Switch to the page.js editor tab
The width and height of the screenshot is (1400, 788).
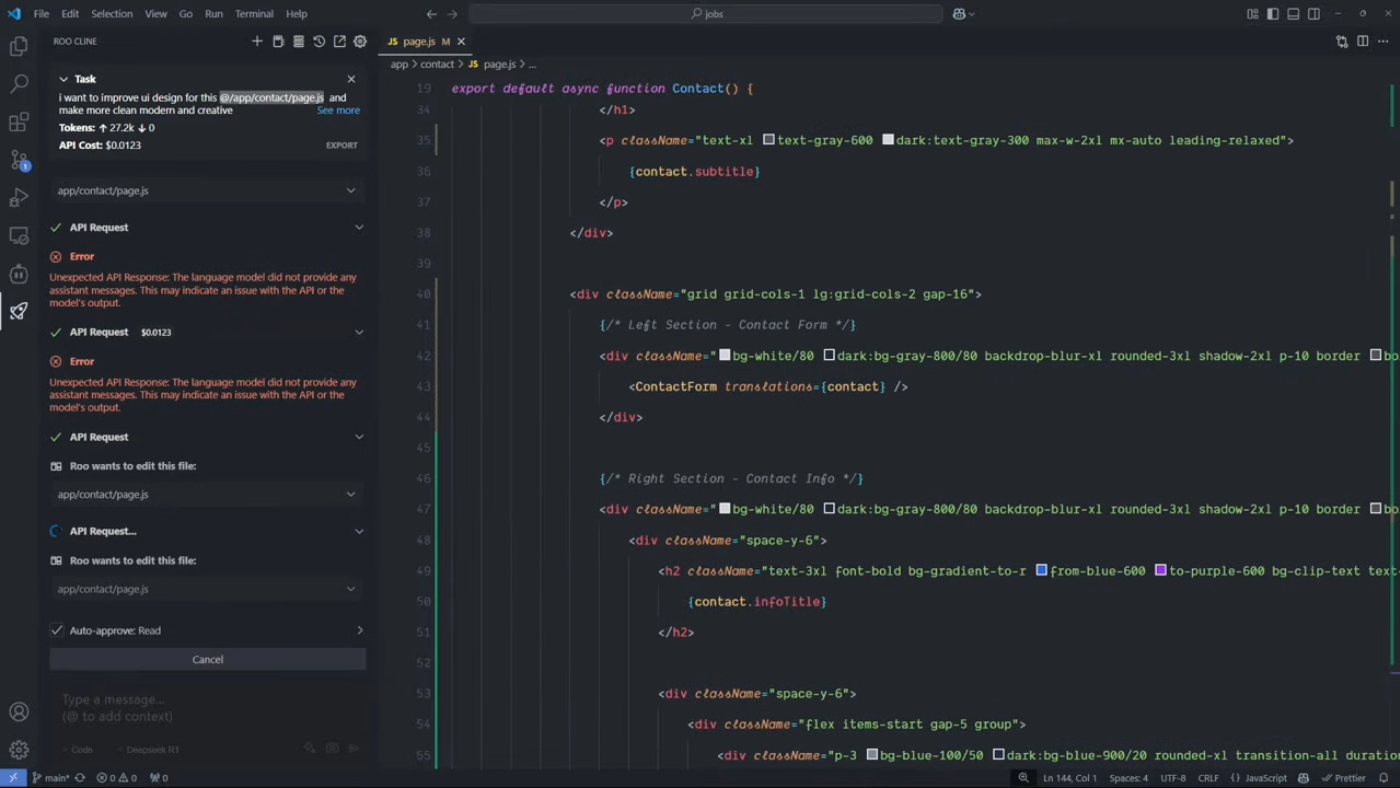point(419,41)
